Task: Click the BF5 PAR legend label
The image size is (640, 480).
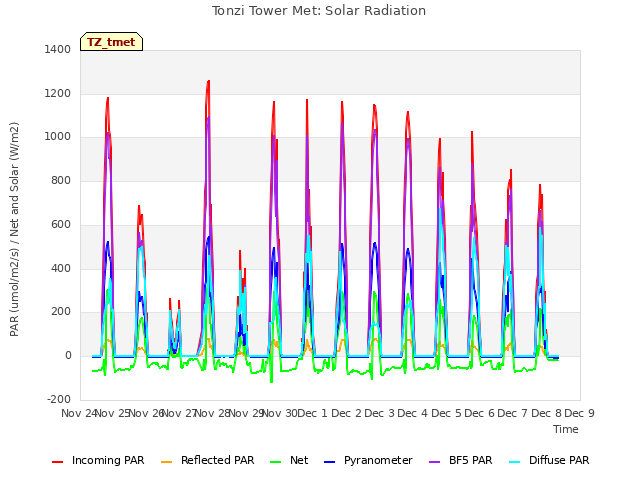Action: 471,460
